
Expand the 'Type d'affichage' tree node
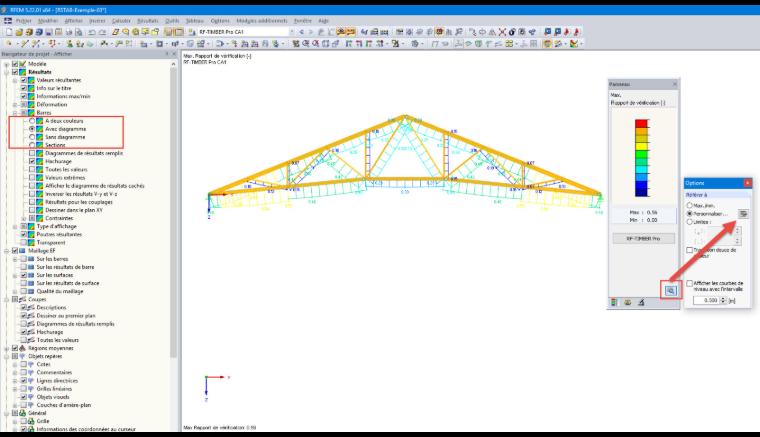(x=15, y=227)
